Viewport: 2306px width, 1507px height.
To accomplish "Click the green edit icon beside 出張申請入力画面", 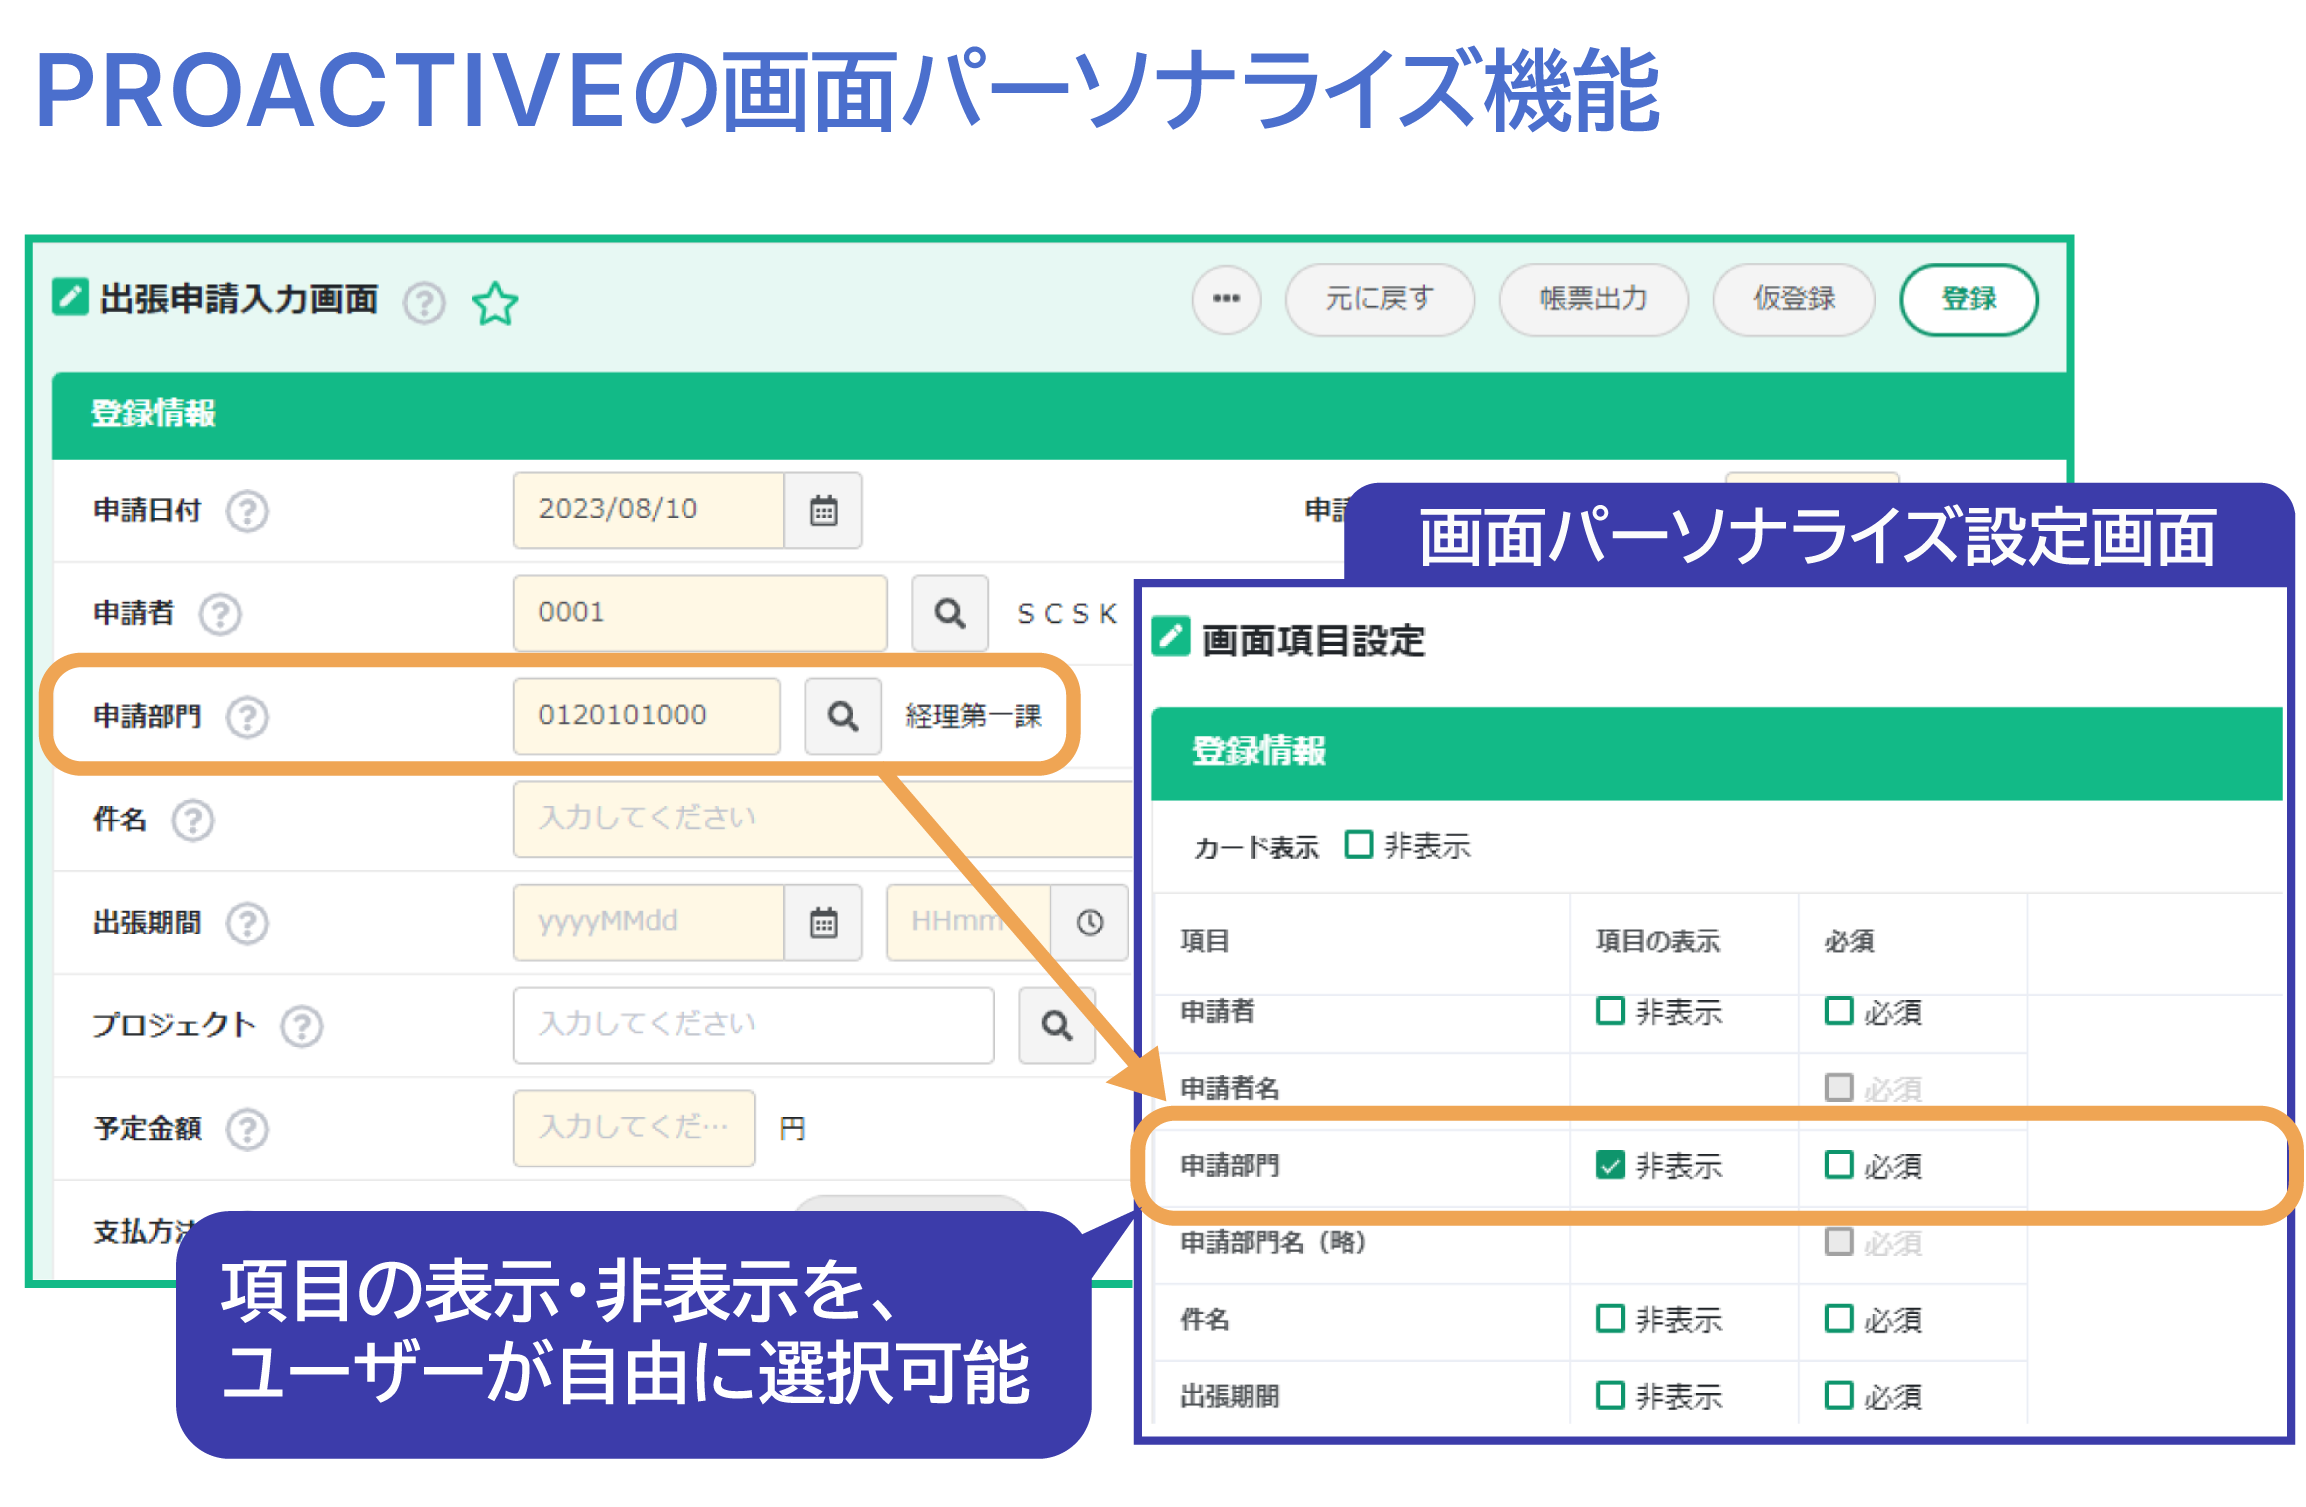I will click(x=70, y=297).
